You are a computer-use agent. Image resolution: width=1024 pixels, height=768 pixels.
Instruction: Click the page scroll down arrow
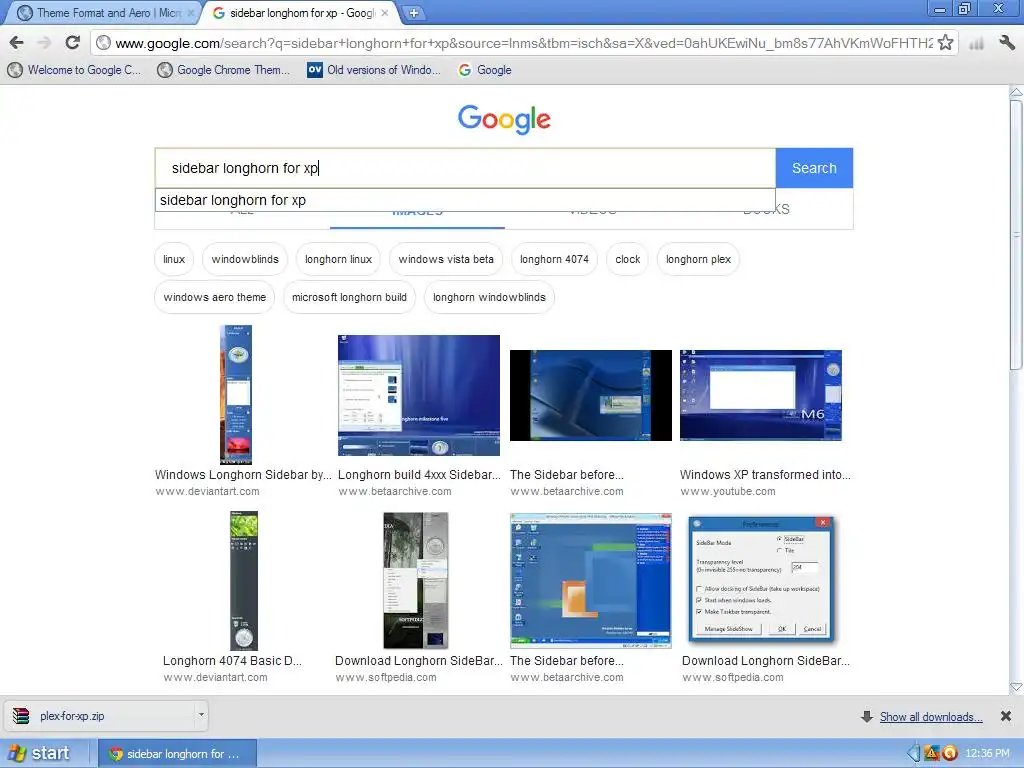[1016, 687]
